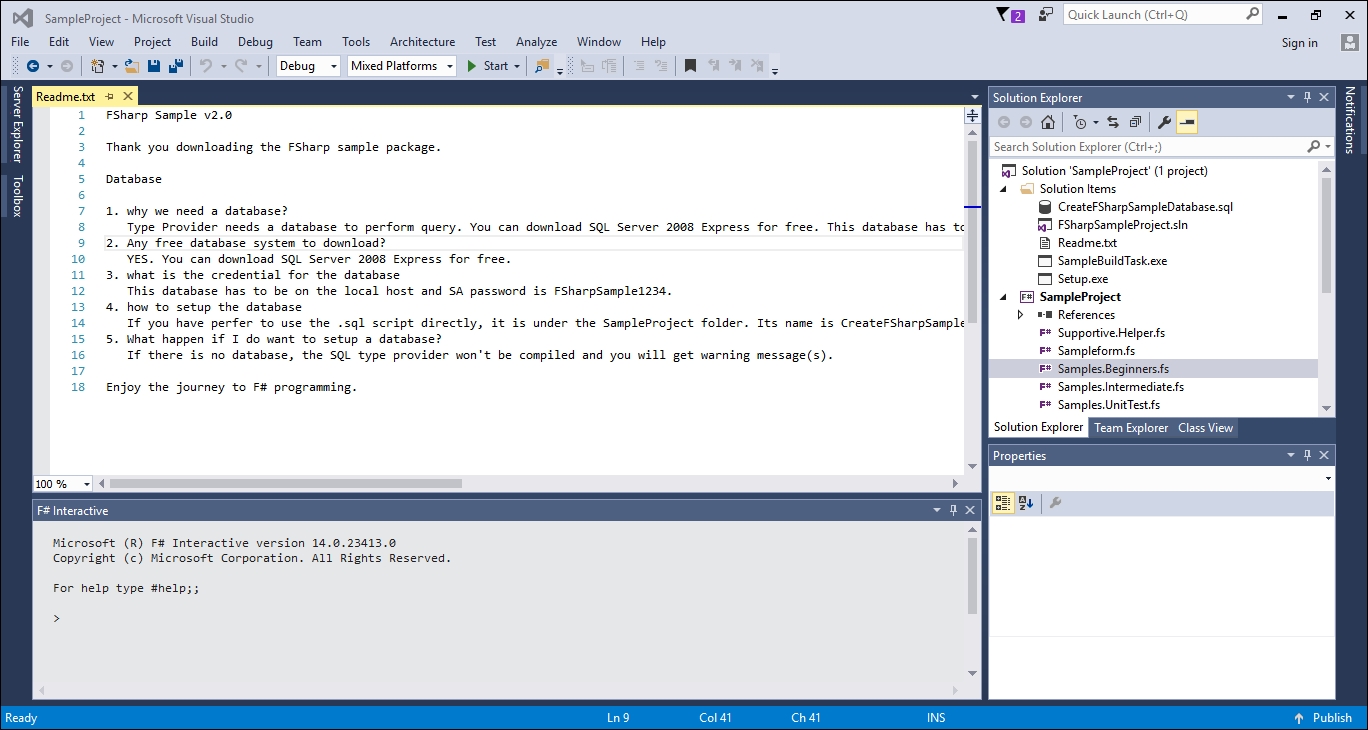Click the Home icon in Solution Explorer

[x=1047, y=122]
